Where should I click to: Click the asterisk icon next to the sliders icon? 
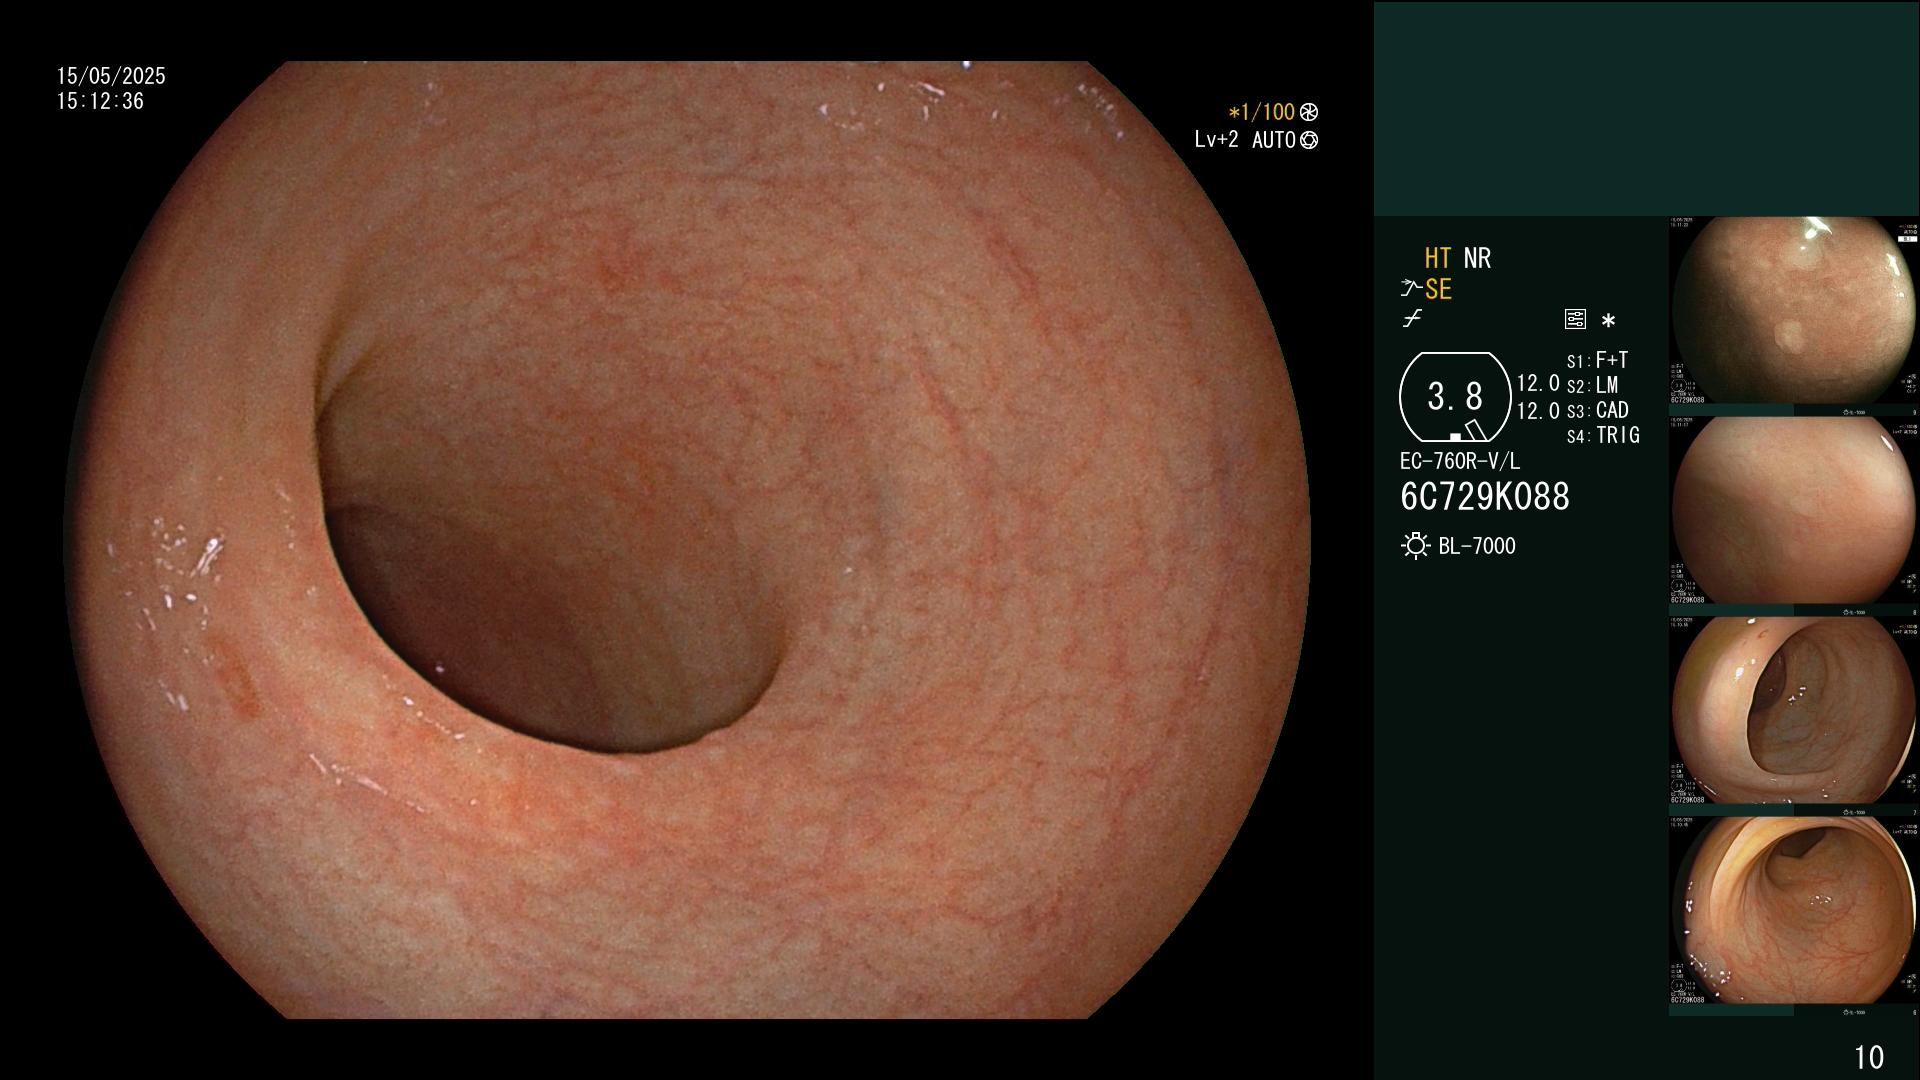(1608, 321)
